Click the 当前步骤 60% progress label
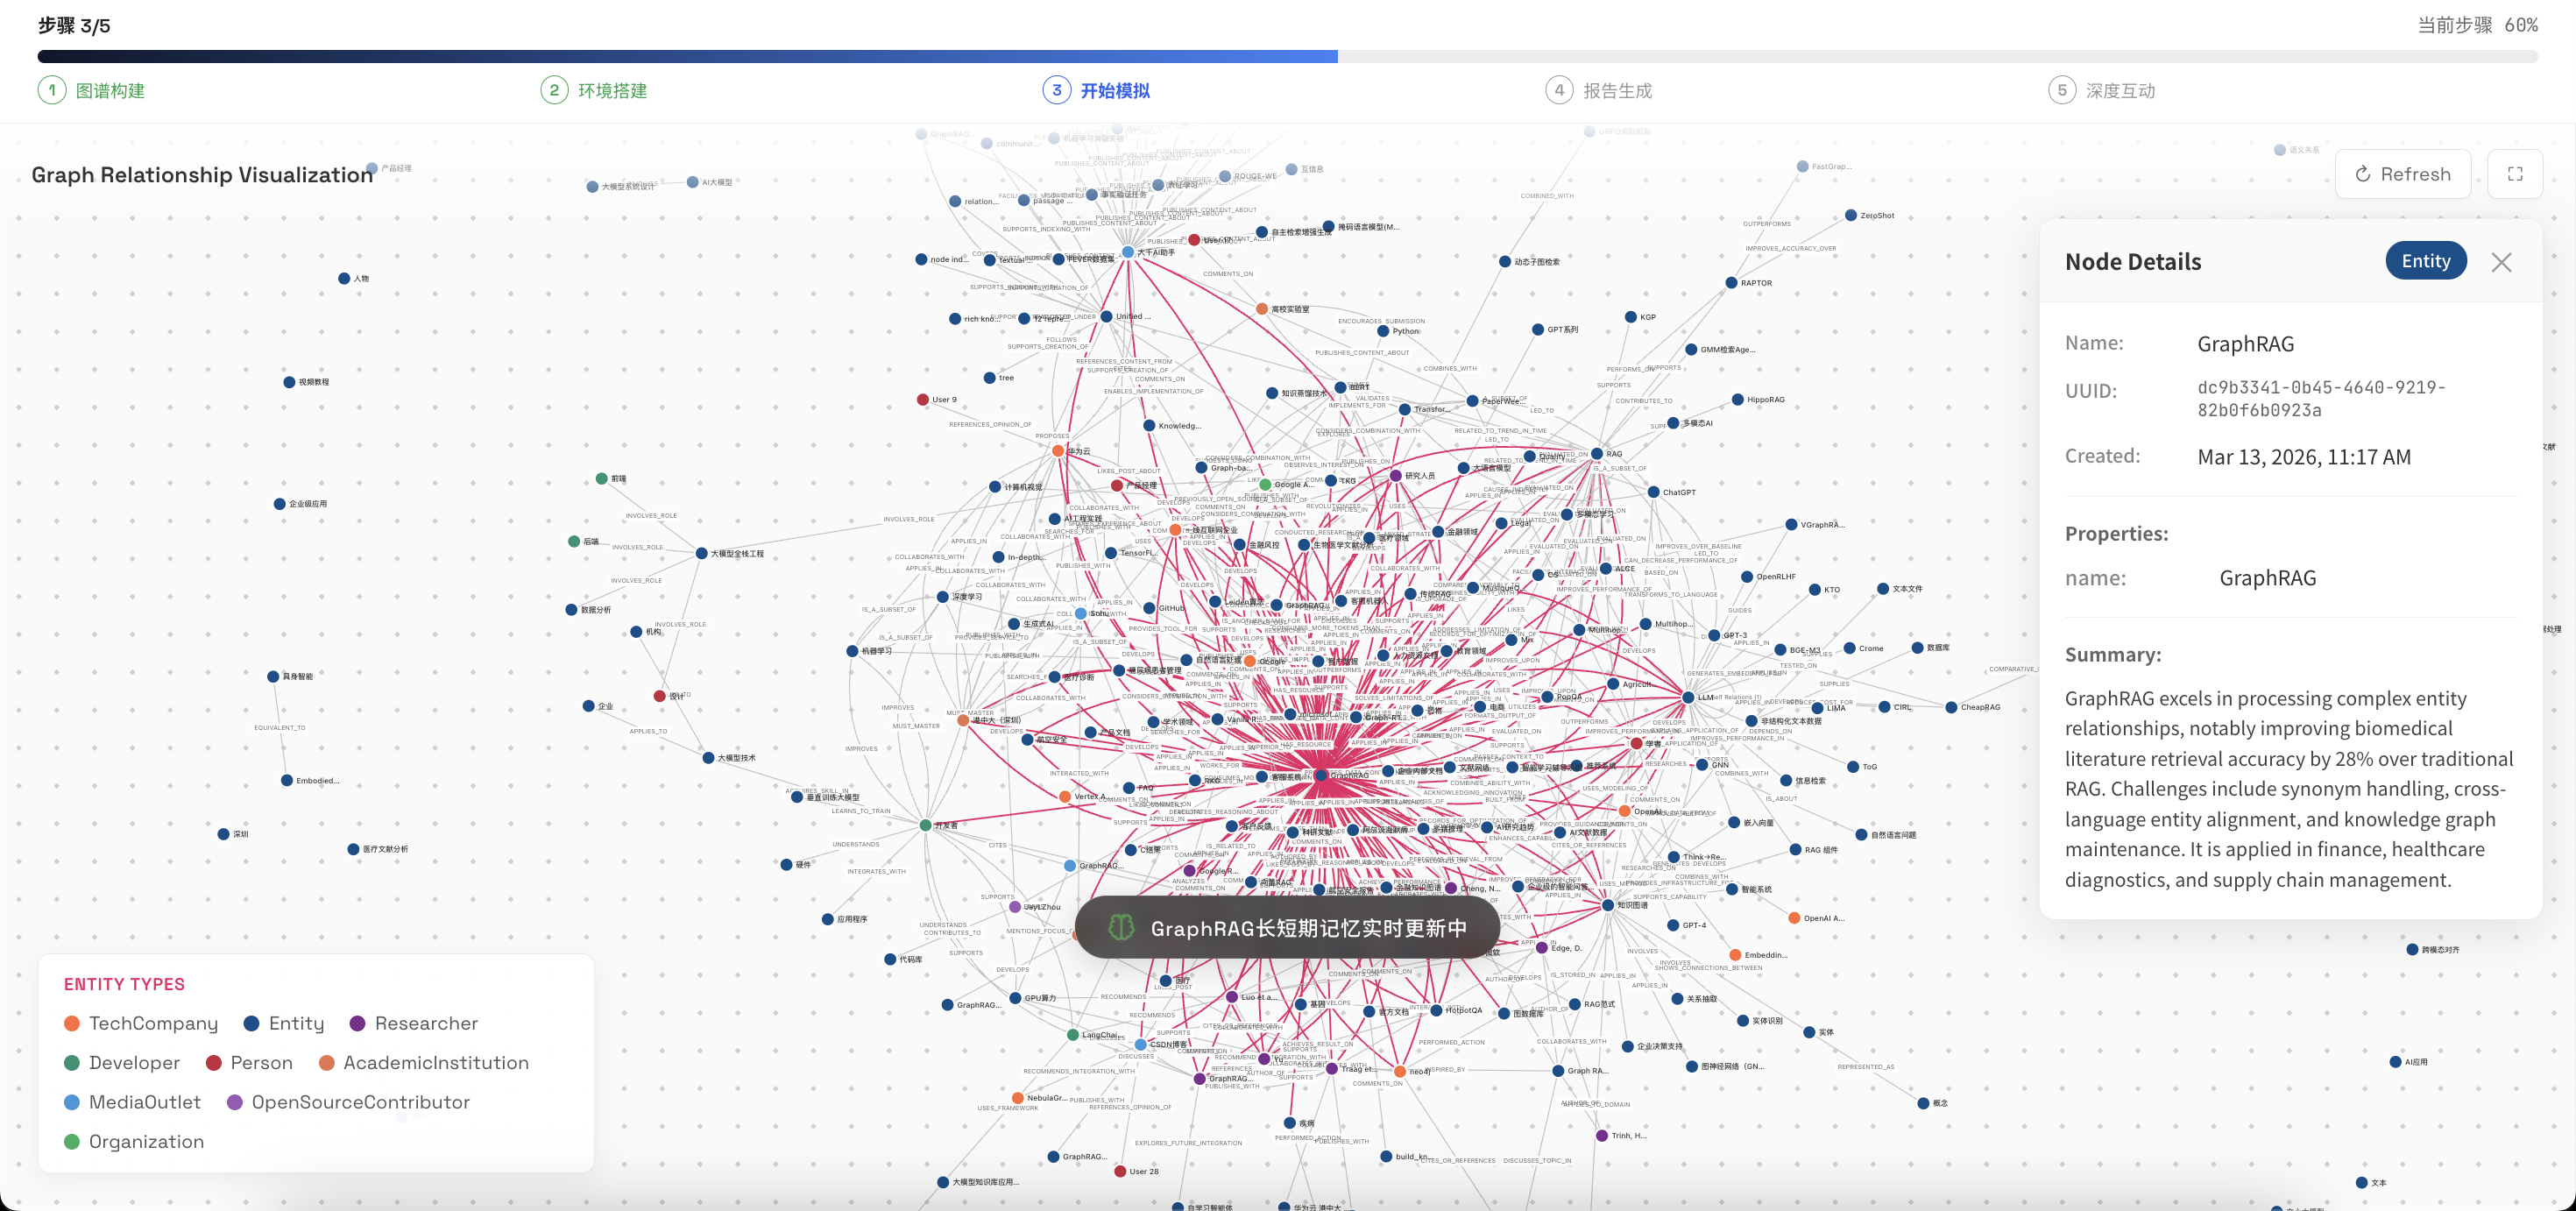 click(2477, 25)
